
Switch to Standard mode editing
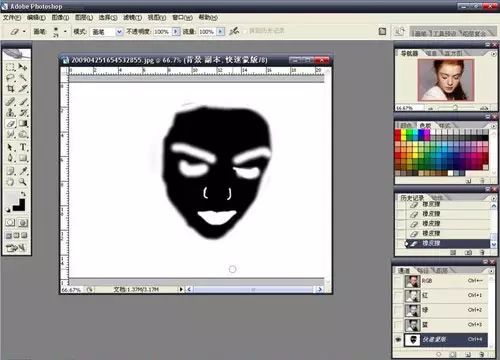click(x=10, y=222)
